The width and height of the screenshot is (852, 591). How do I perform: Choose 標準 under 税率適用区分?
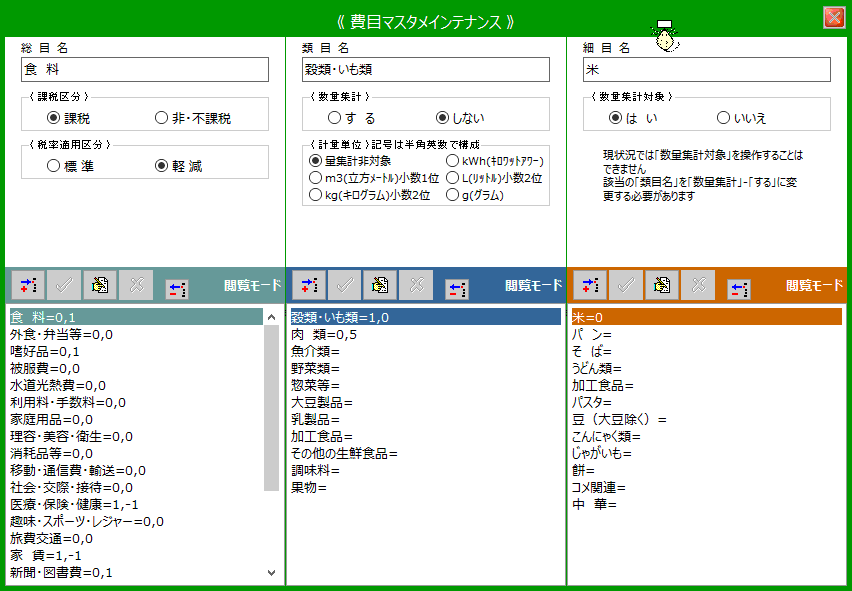(53, 166)
